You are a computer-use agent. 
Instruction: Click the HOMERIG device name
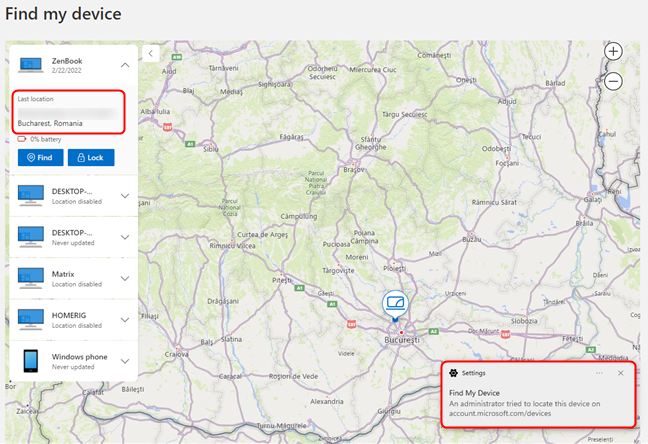tap(69, 315)
